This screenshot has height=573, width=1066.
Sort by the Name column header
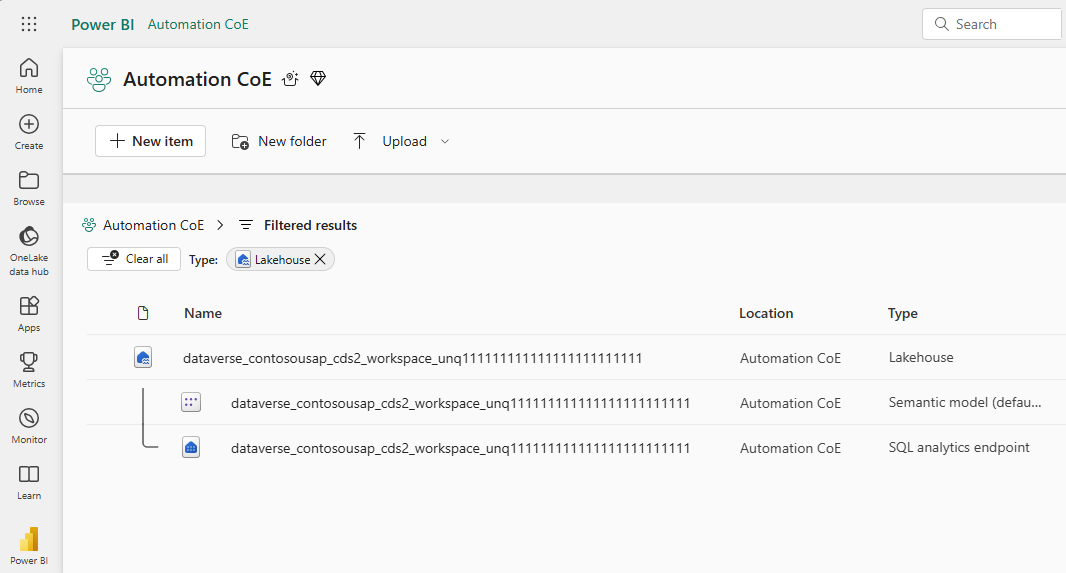tap(203, 313)
